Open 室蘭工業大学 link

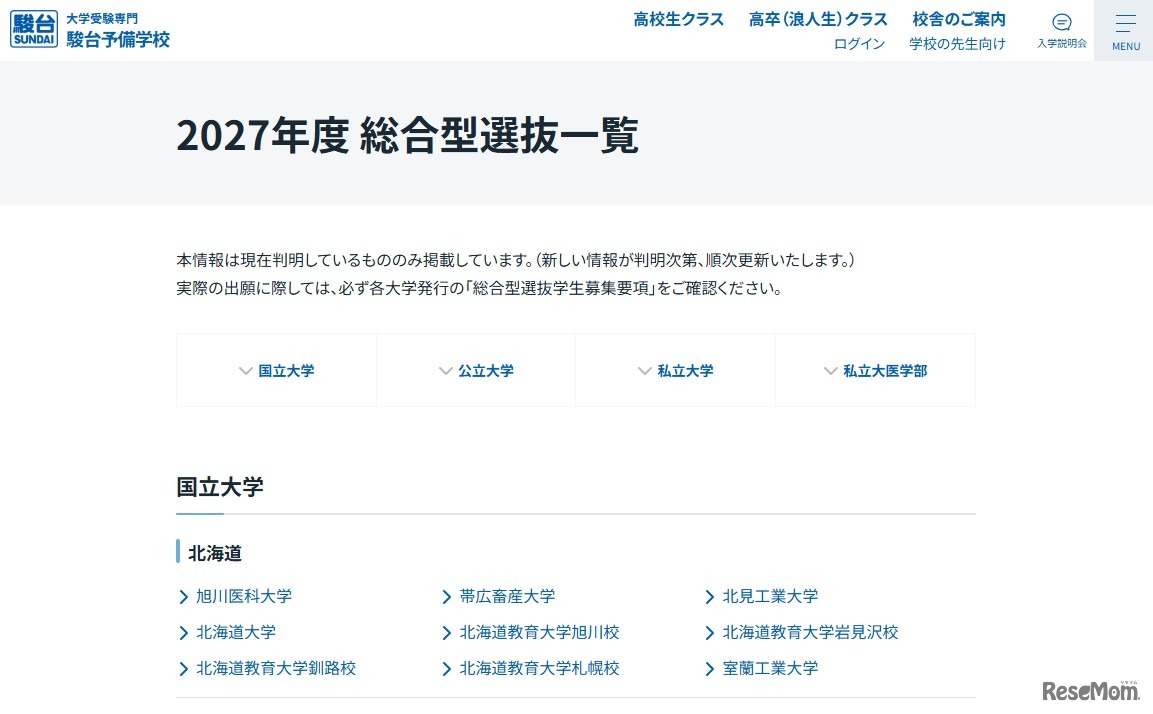click(770, 668)
